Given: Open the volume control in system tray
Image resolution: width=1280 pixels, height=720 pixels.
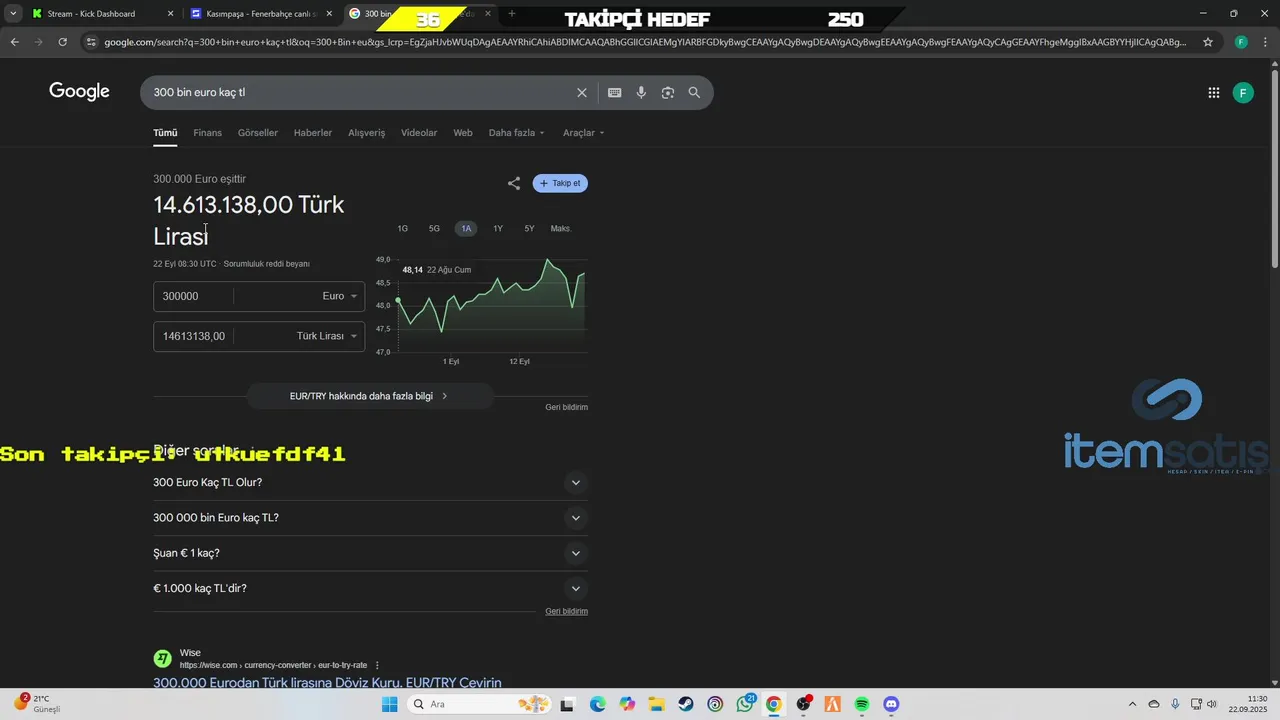Looking at the screenshot, I should click(x=1212, y=704).
